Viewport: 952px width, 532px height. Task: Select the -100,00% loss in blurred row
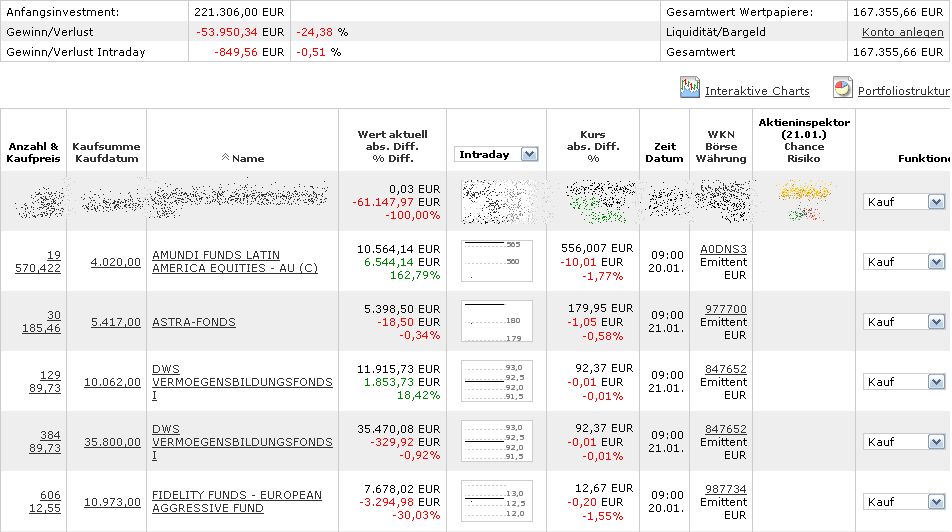(x=412, y=216)
